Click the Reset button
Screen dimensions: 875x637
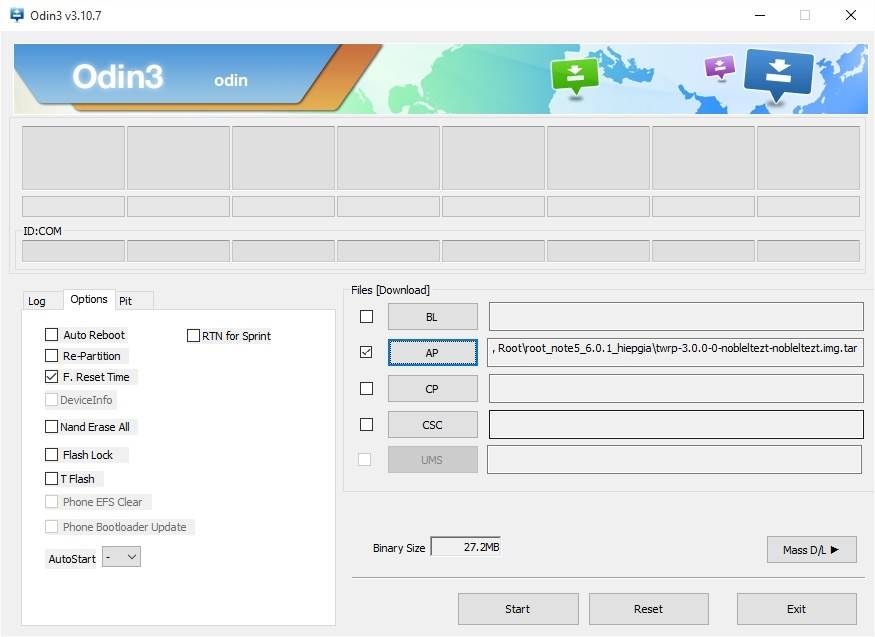point(648,609)
